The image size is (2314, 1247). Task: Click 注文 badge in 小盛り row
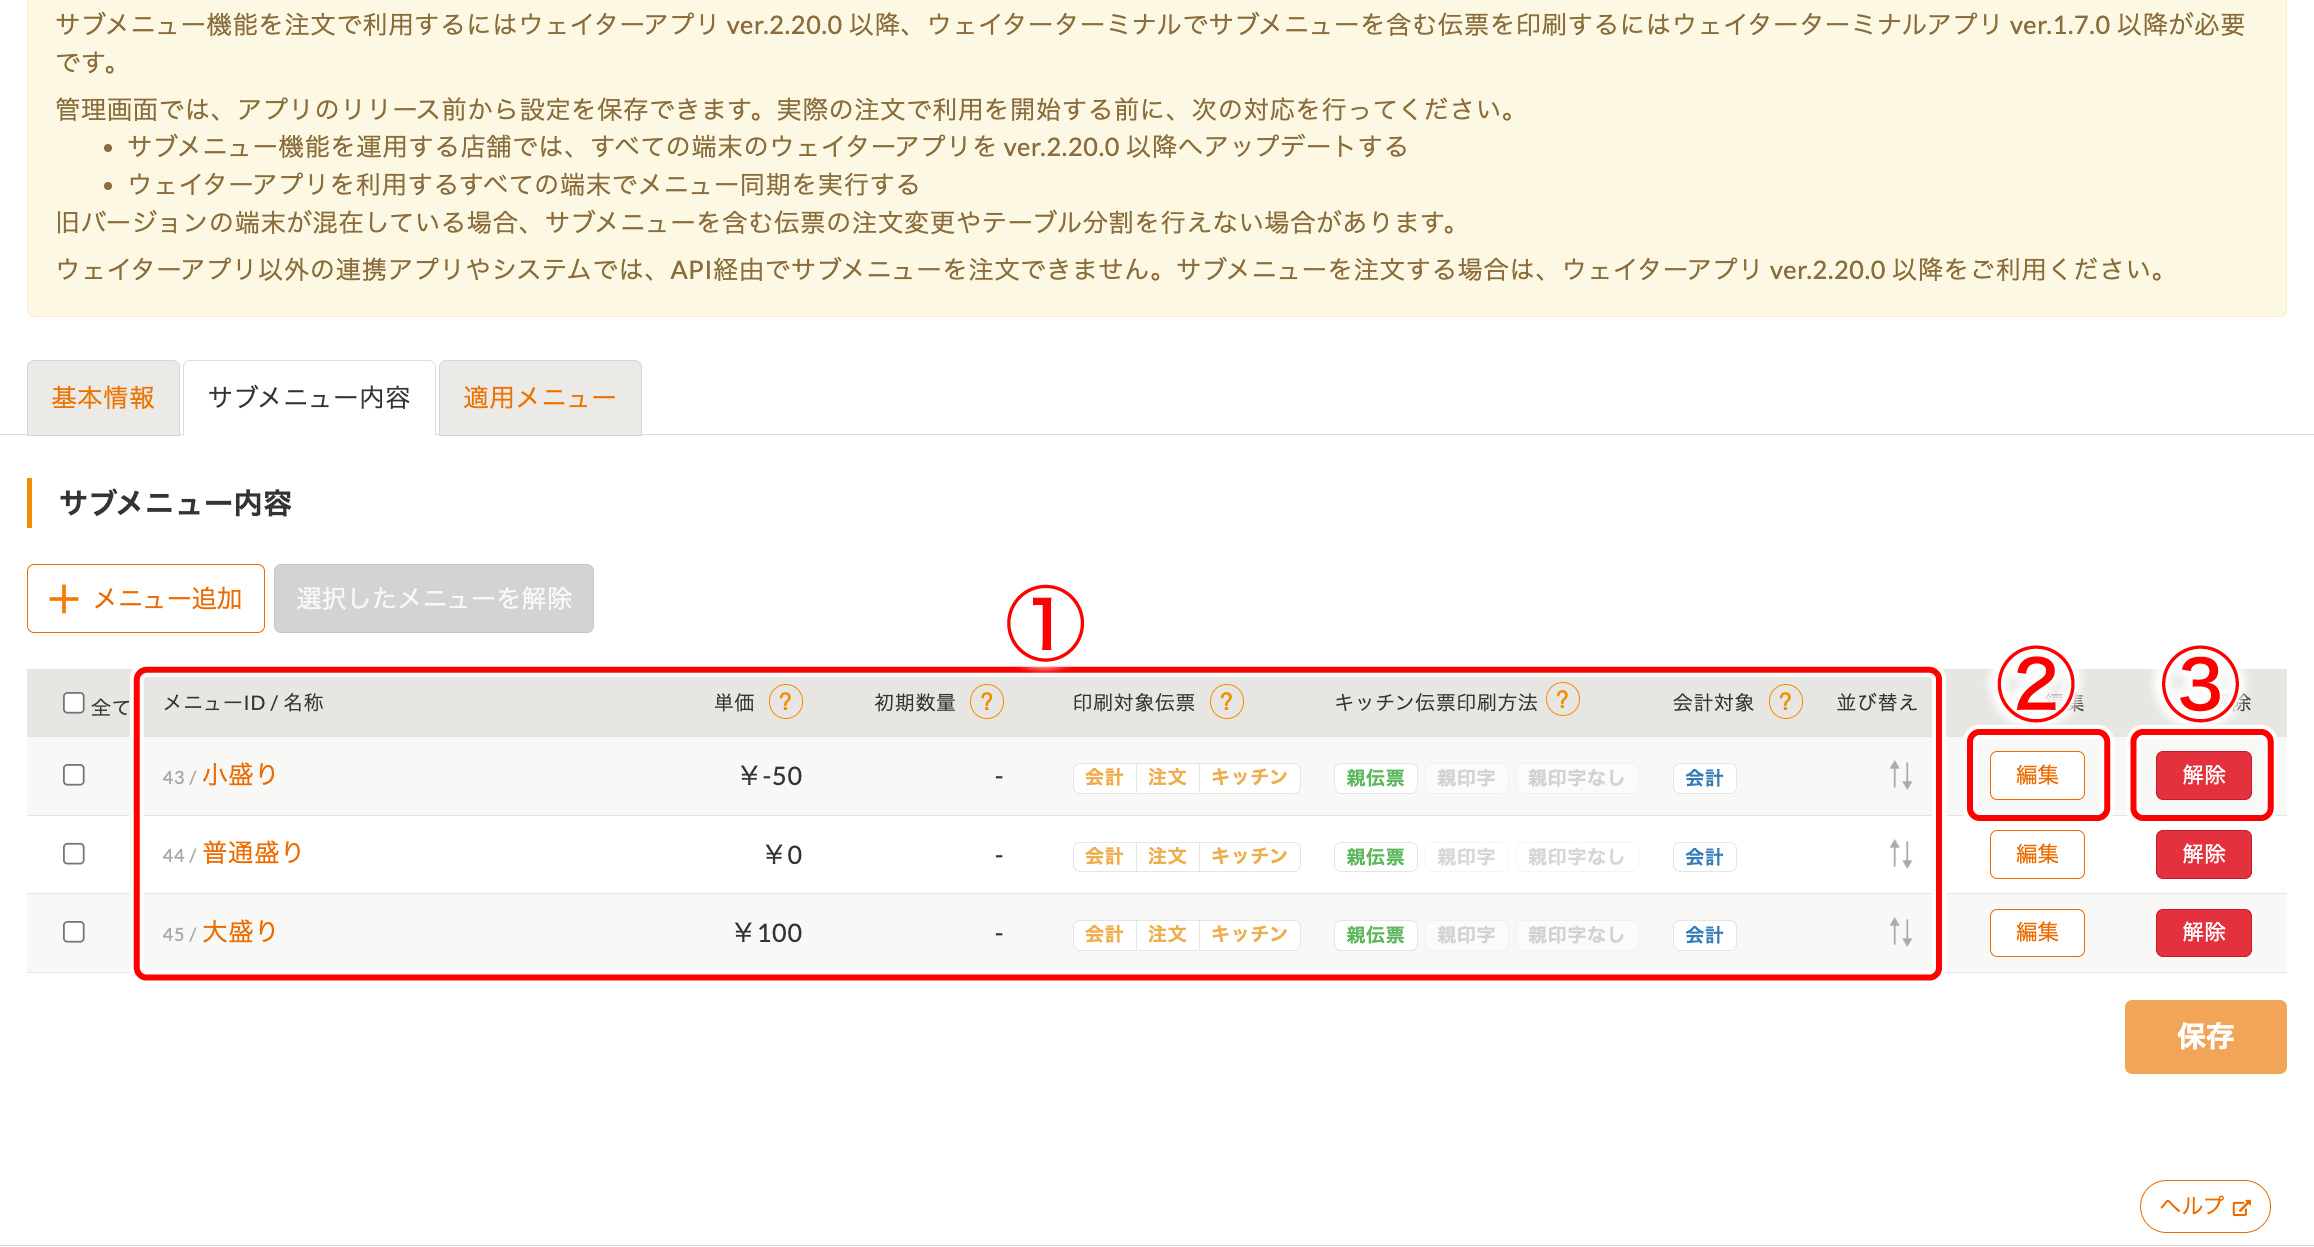click(x=1167, y=777)
